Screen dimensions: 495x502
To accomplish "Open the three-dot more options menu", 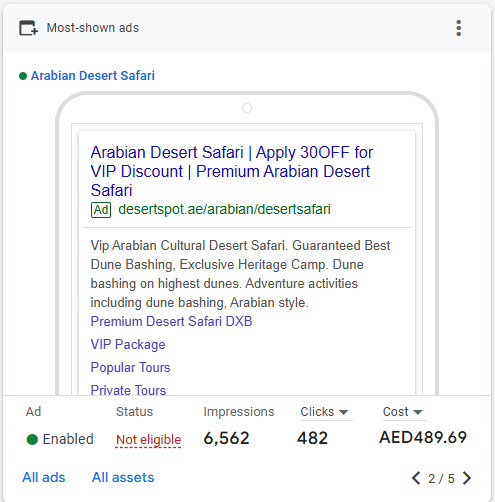I will [x=459, y=28].
